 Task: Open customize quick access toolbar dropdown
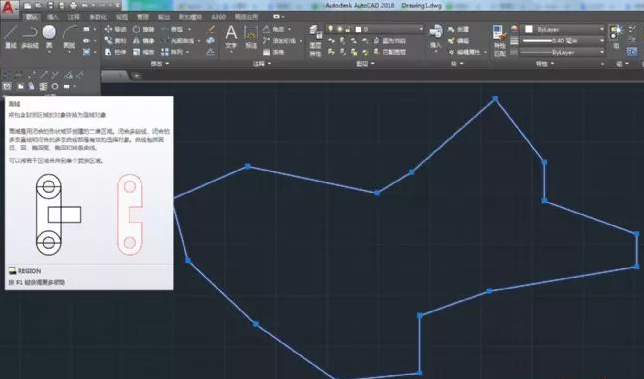coord(118,6)
